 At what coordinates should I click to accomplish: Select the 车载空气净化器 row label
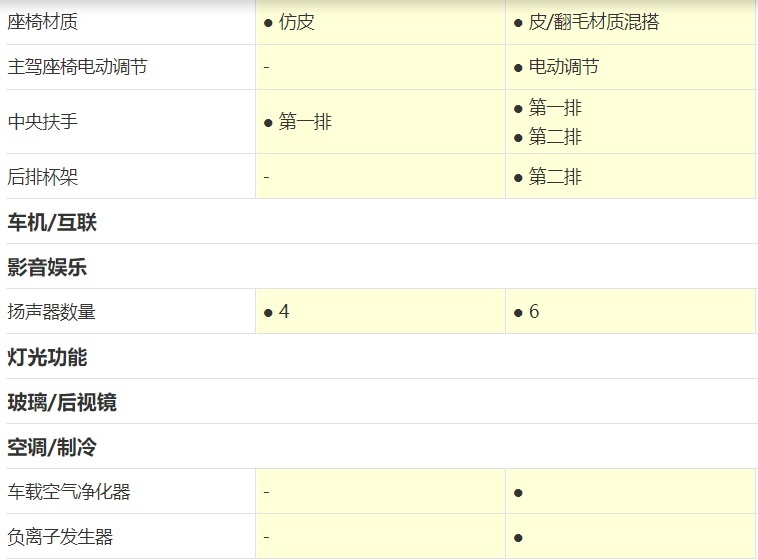coord(69,491)
